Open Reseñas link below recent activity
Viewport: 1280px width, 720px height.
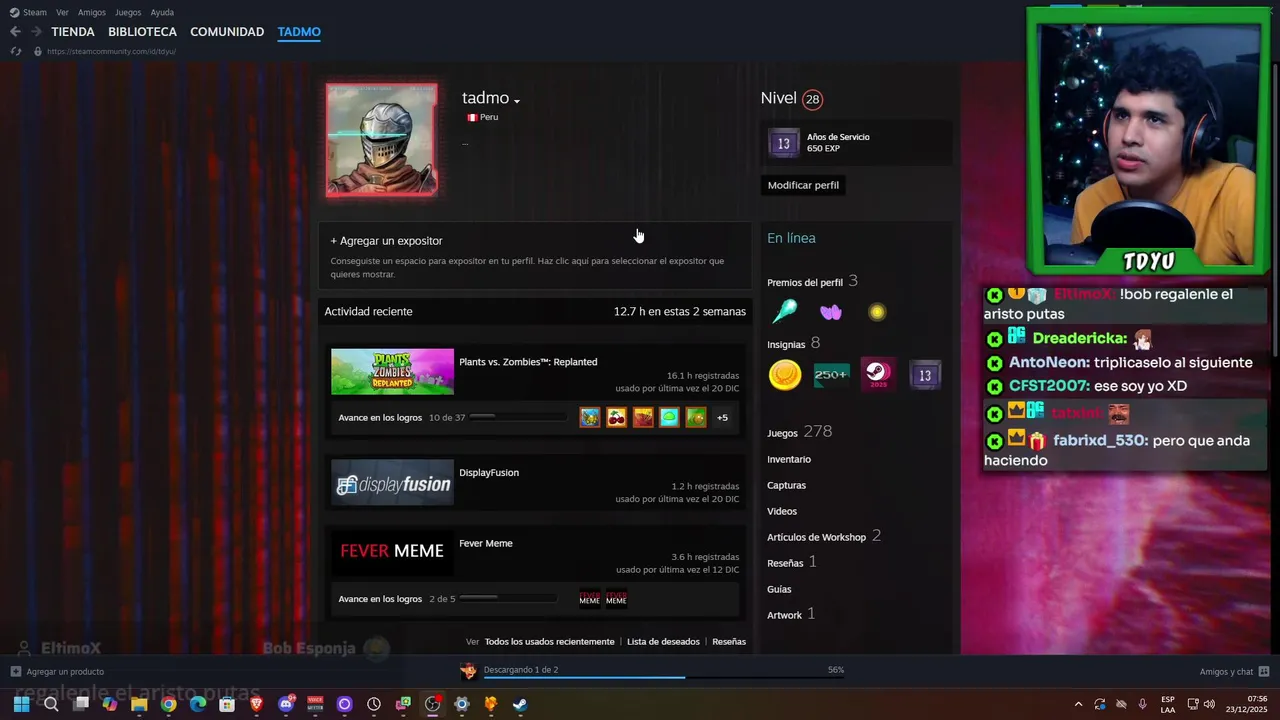pos(729,642)
